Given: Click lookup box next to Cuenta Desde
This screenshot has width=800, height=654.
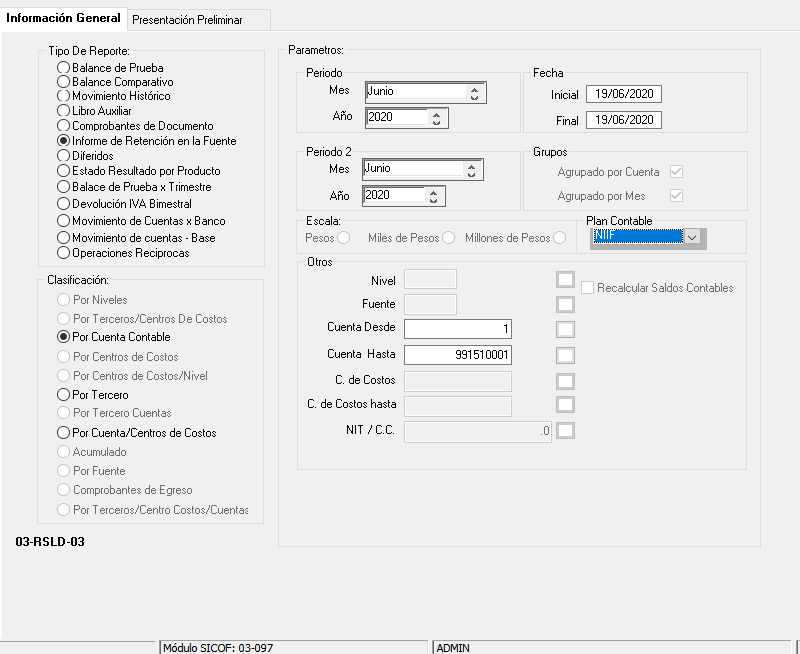Looking at the screenshot, I should pyautogui.click(x=566, y=329).
